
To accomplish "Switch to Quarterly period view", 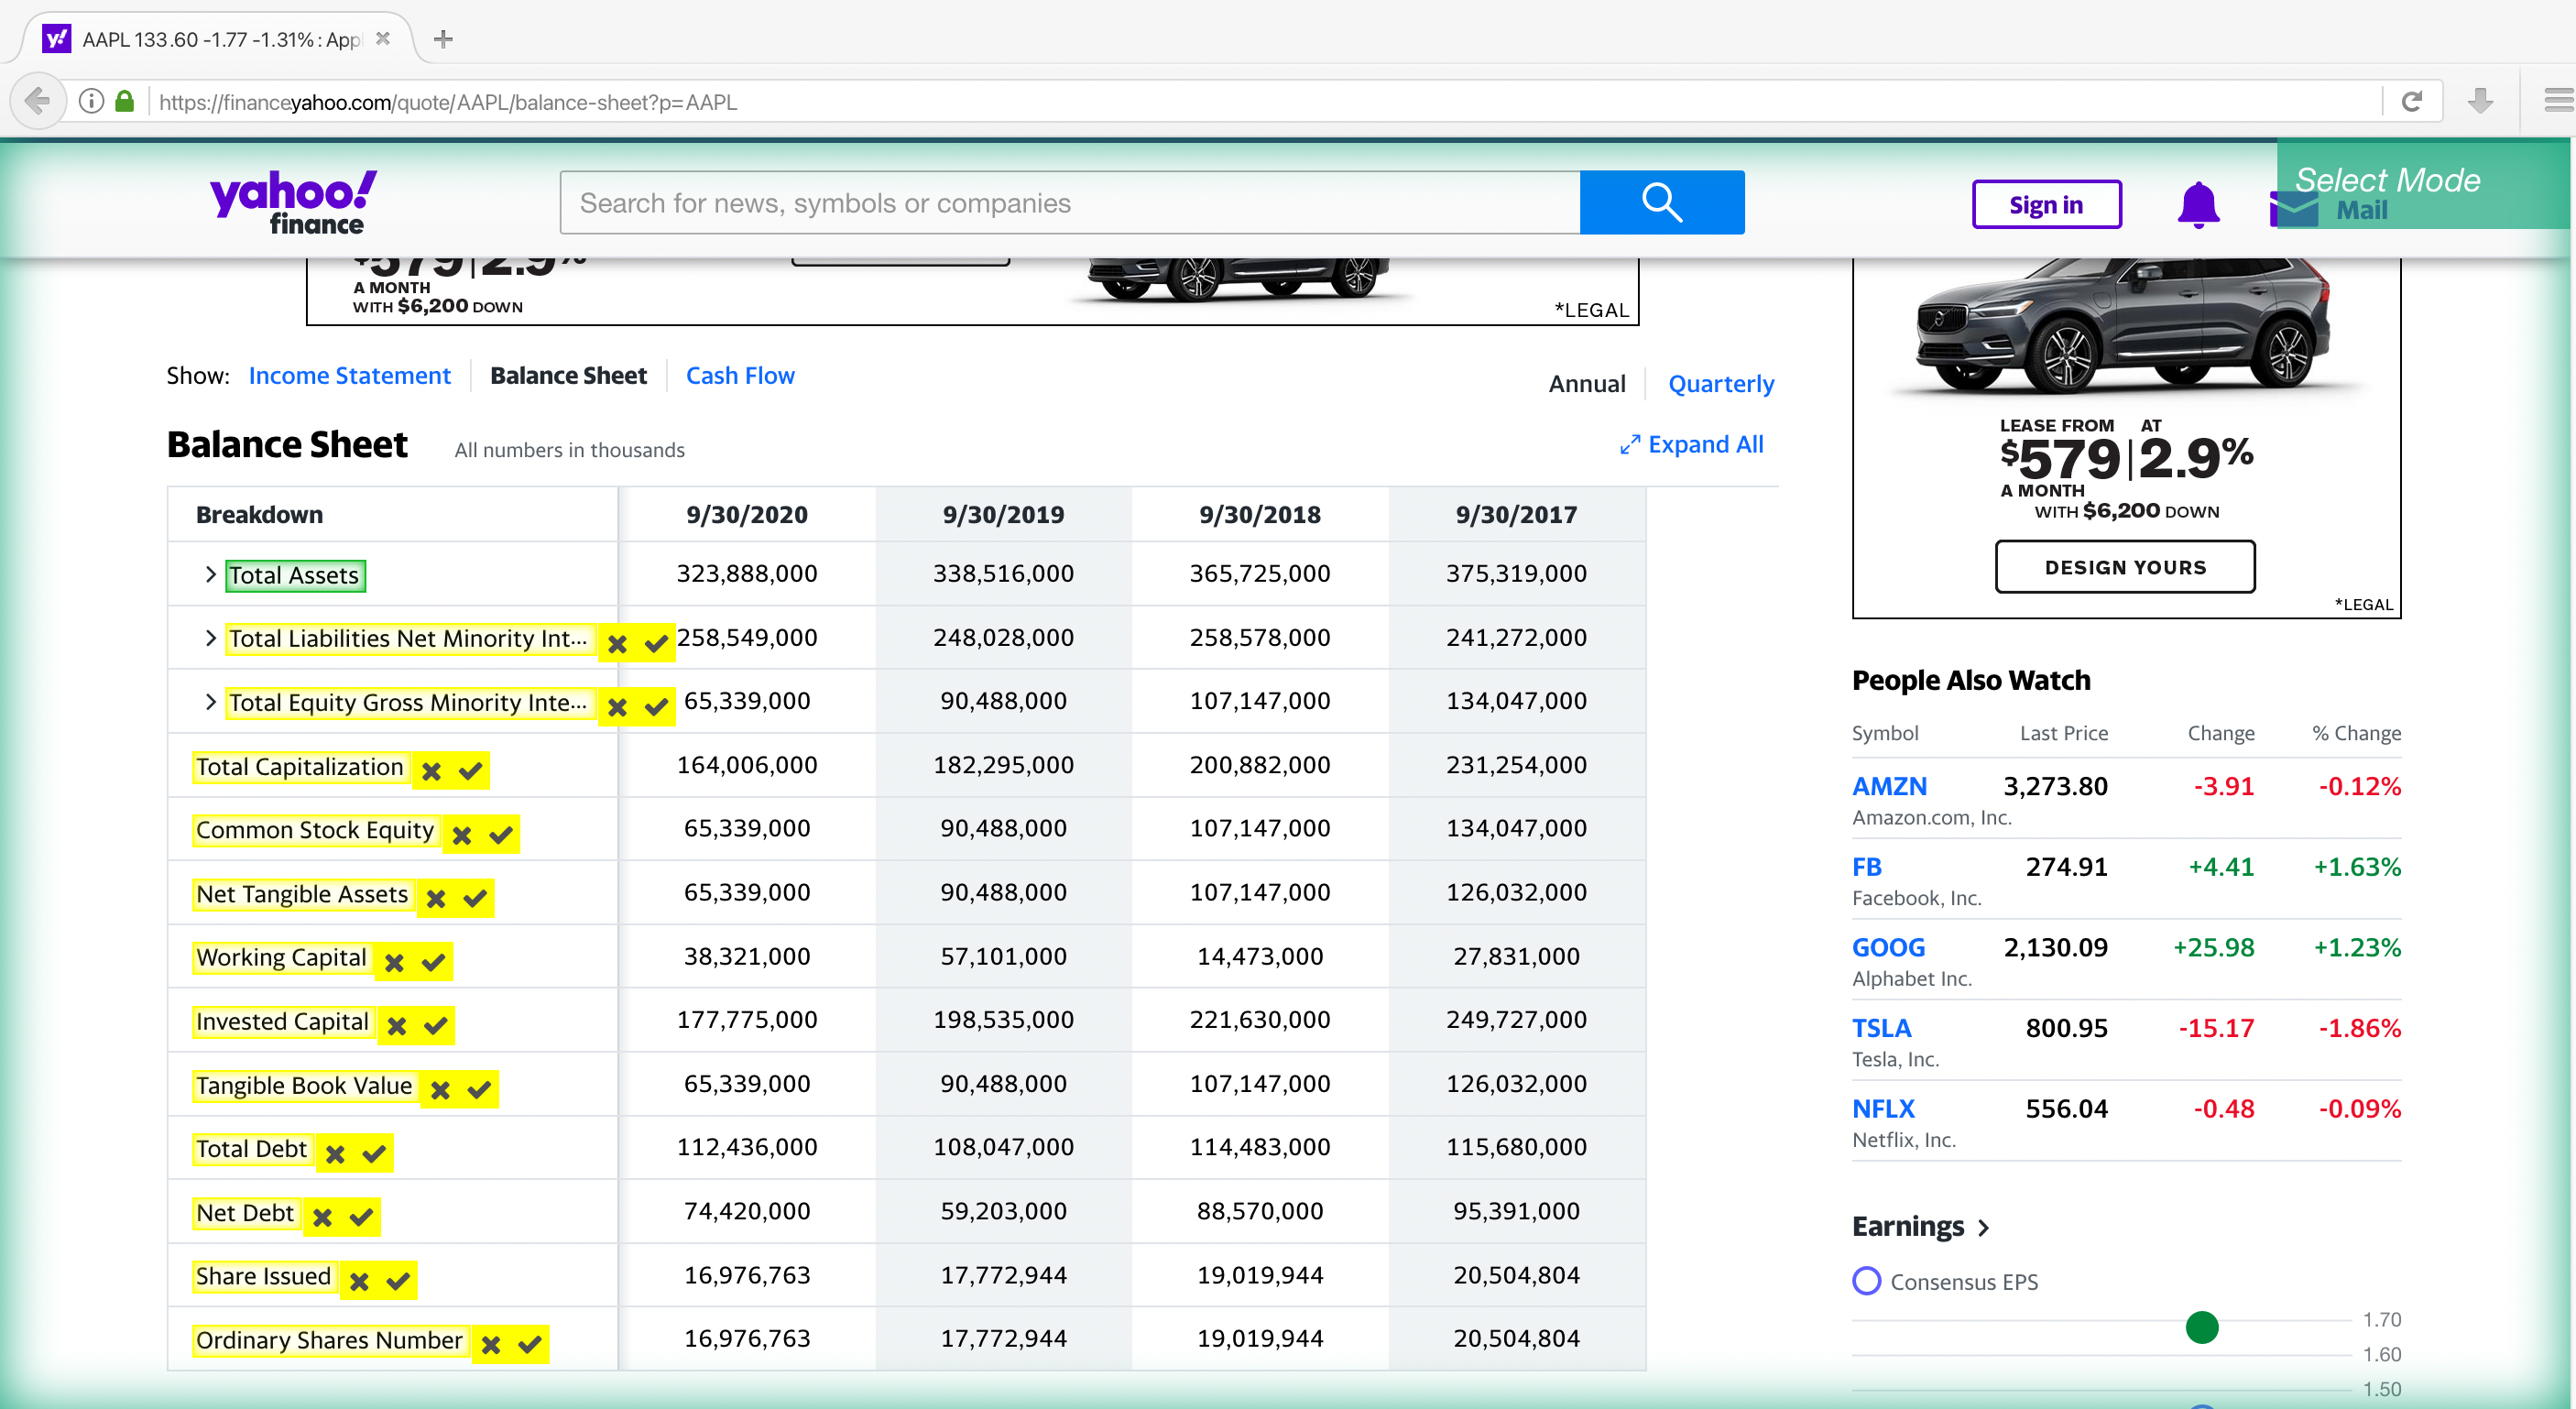I will [x=1721, y=383].
